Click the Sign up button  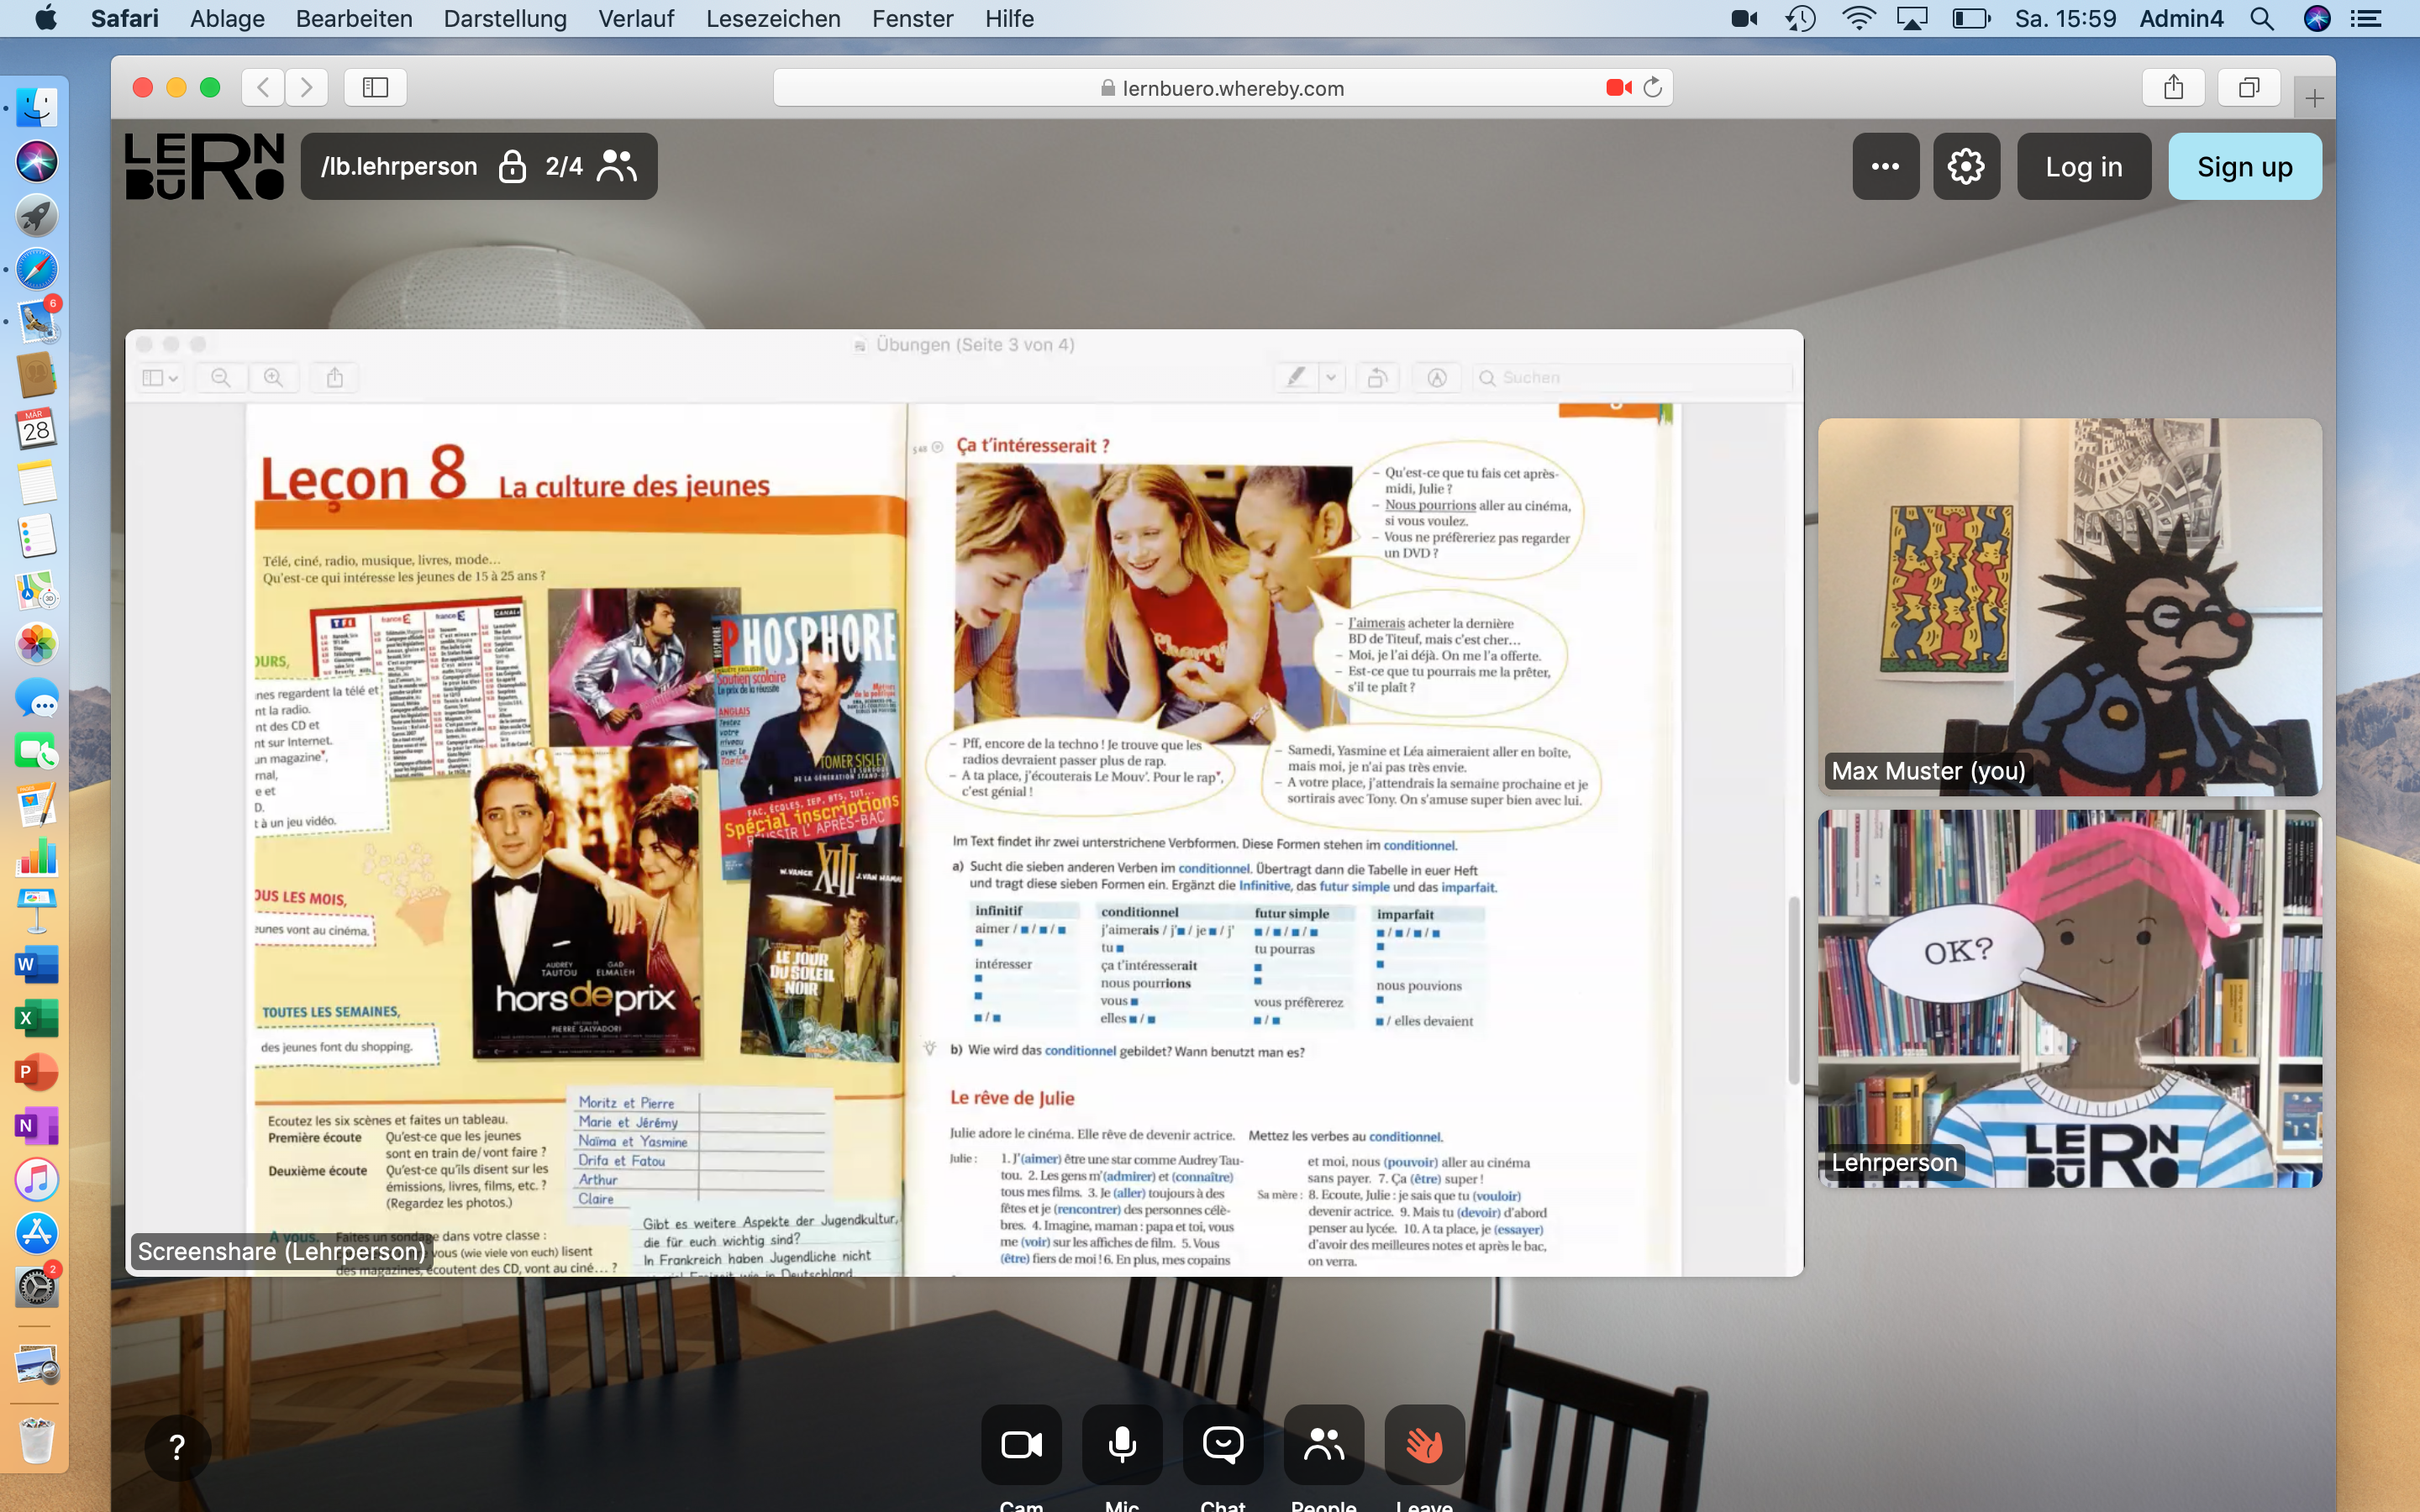click(2245, 166)
